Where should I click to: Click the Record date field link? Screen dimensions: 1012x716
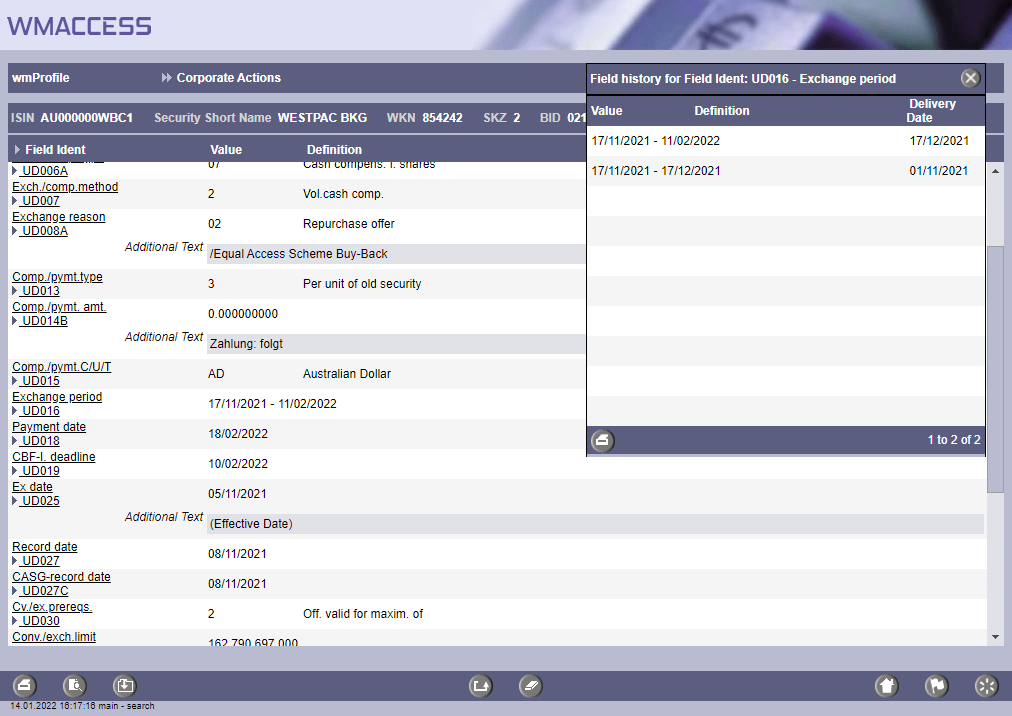(x=44, y=547)
